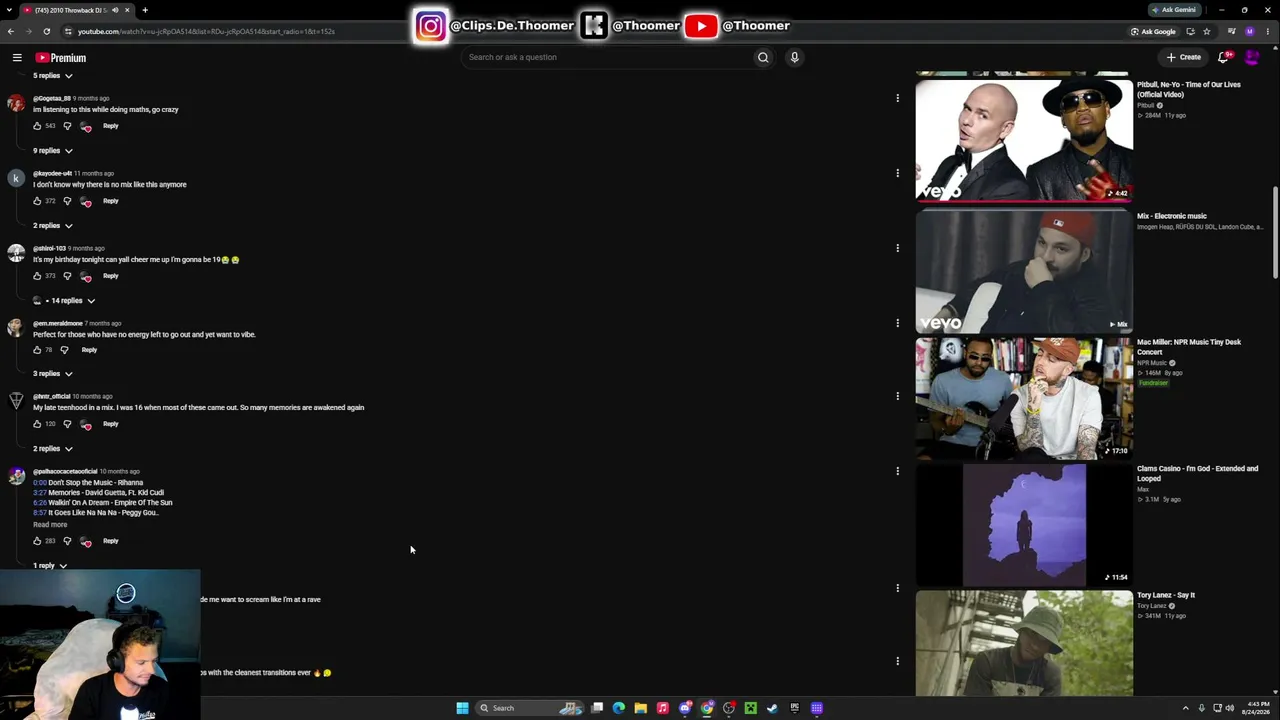1280x720 pixels.
Task: Open the YouTube account avatar menu
Action: pyautogui.click(x=1251, y=57)
